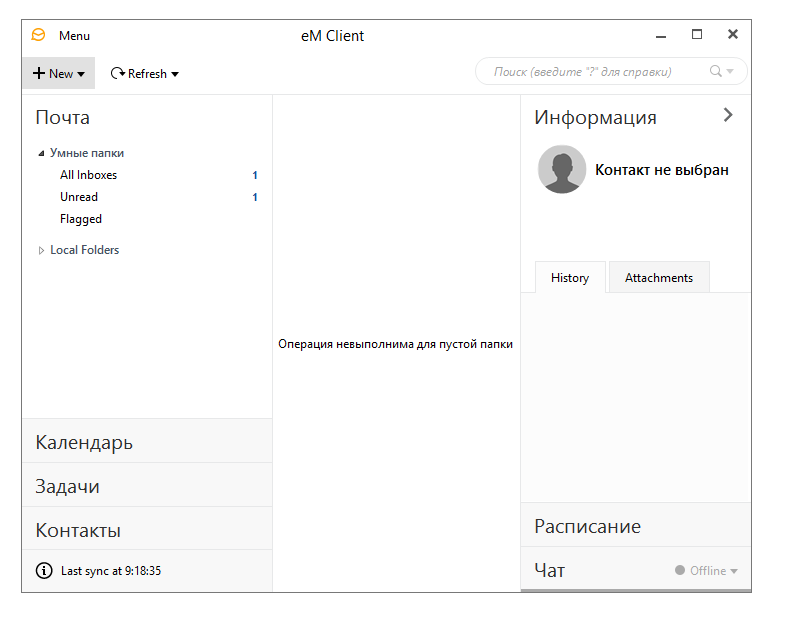The image size is (793, 623).
Task: Click the Offline status dot
Action: [x=680, y=571]
